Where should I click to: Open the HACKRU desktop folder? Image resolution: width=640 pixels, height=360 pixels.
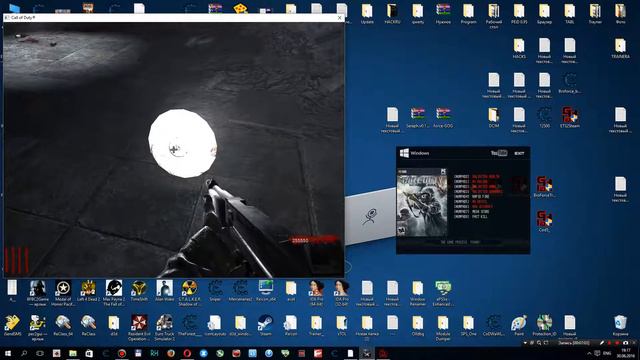pos(392,13)
